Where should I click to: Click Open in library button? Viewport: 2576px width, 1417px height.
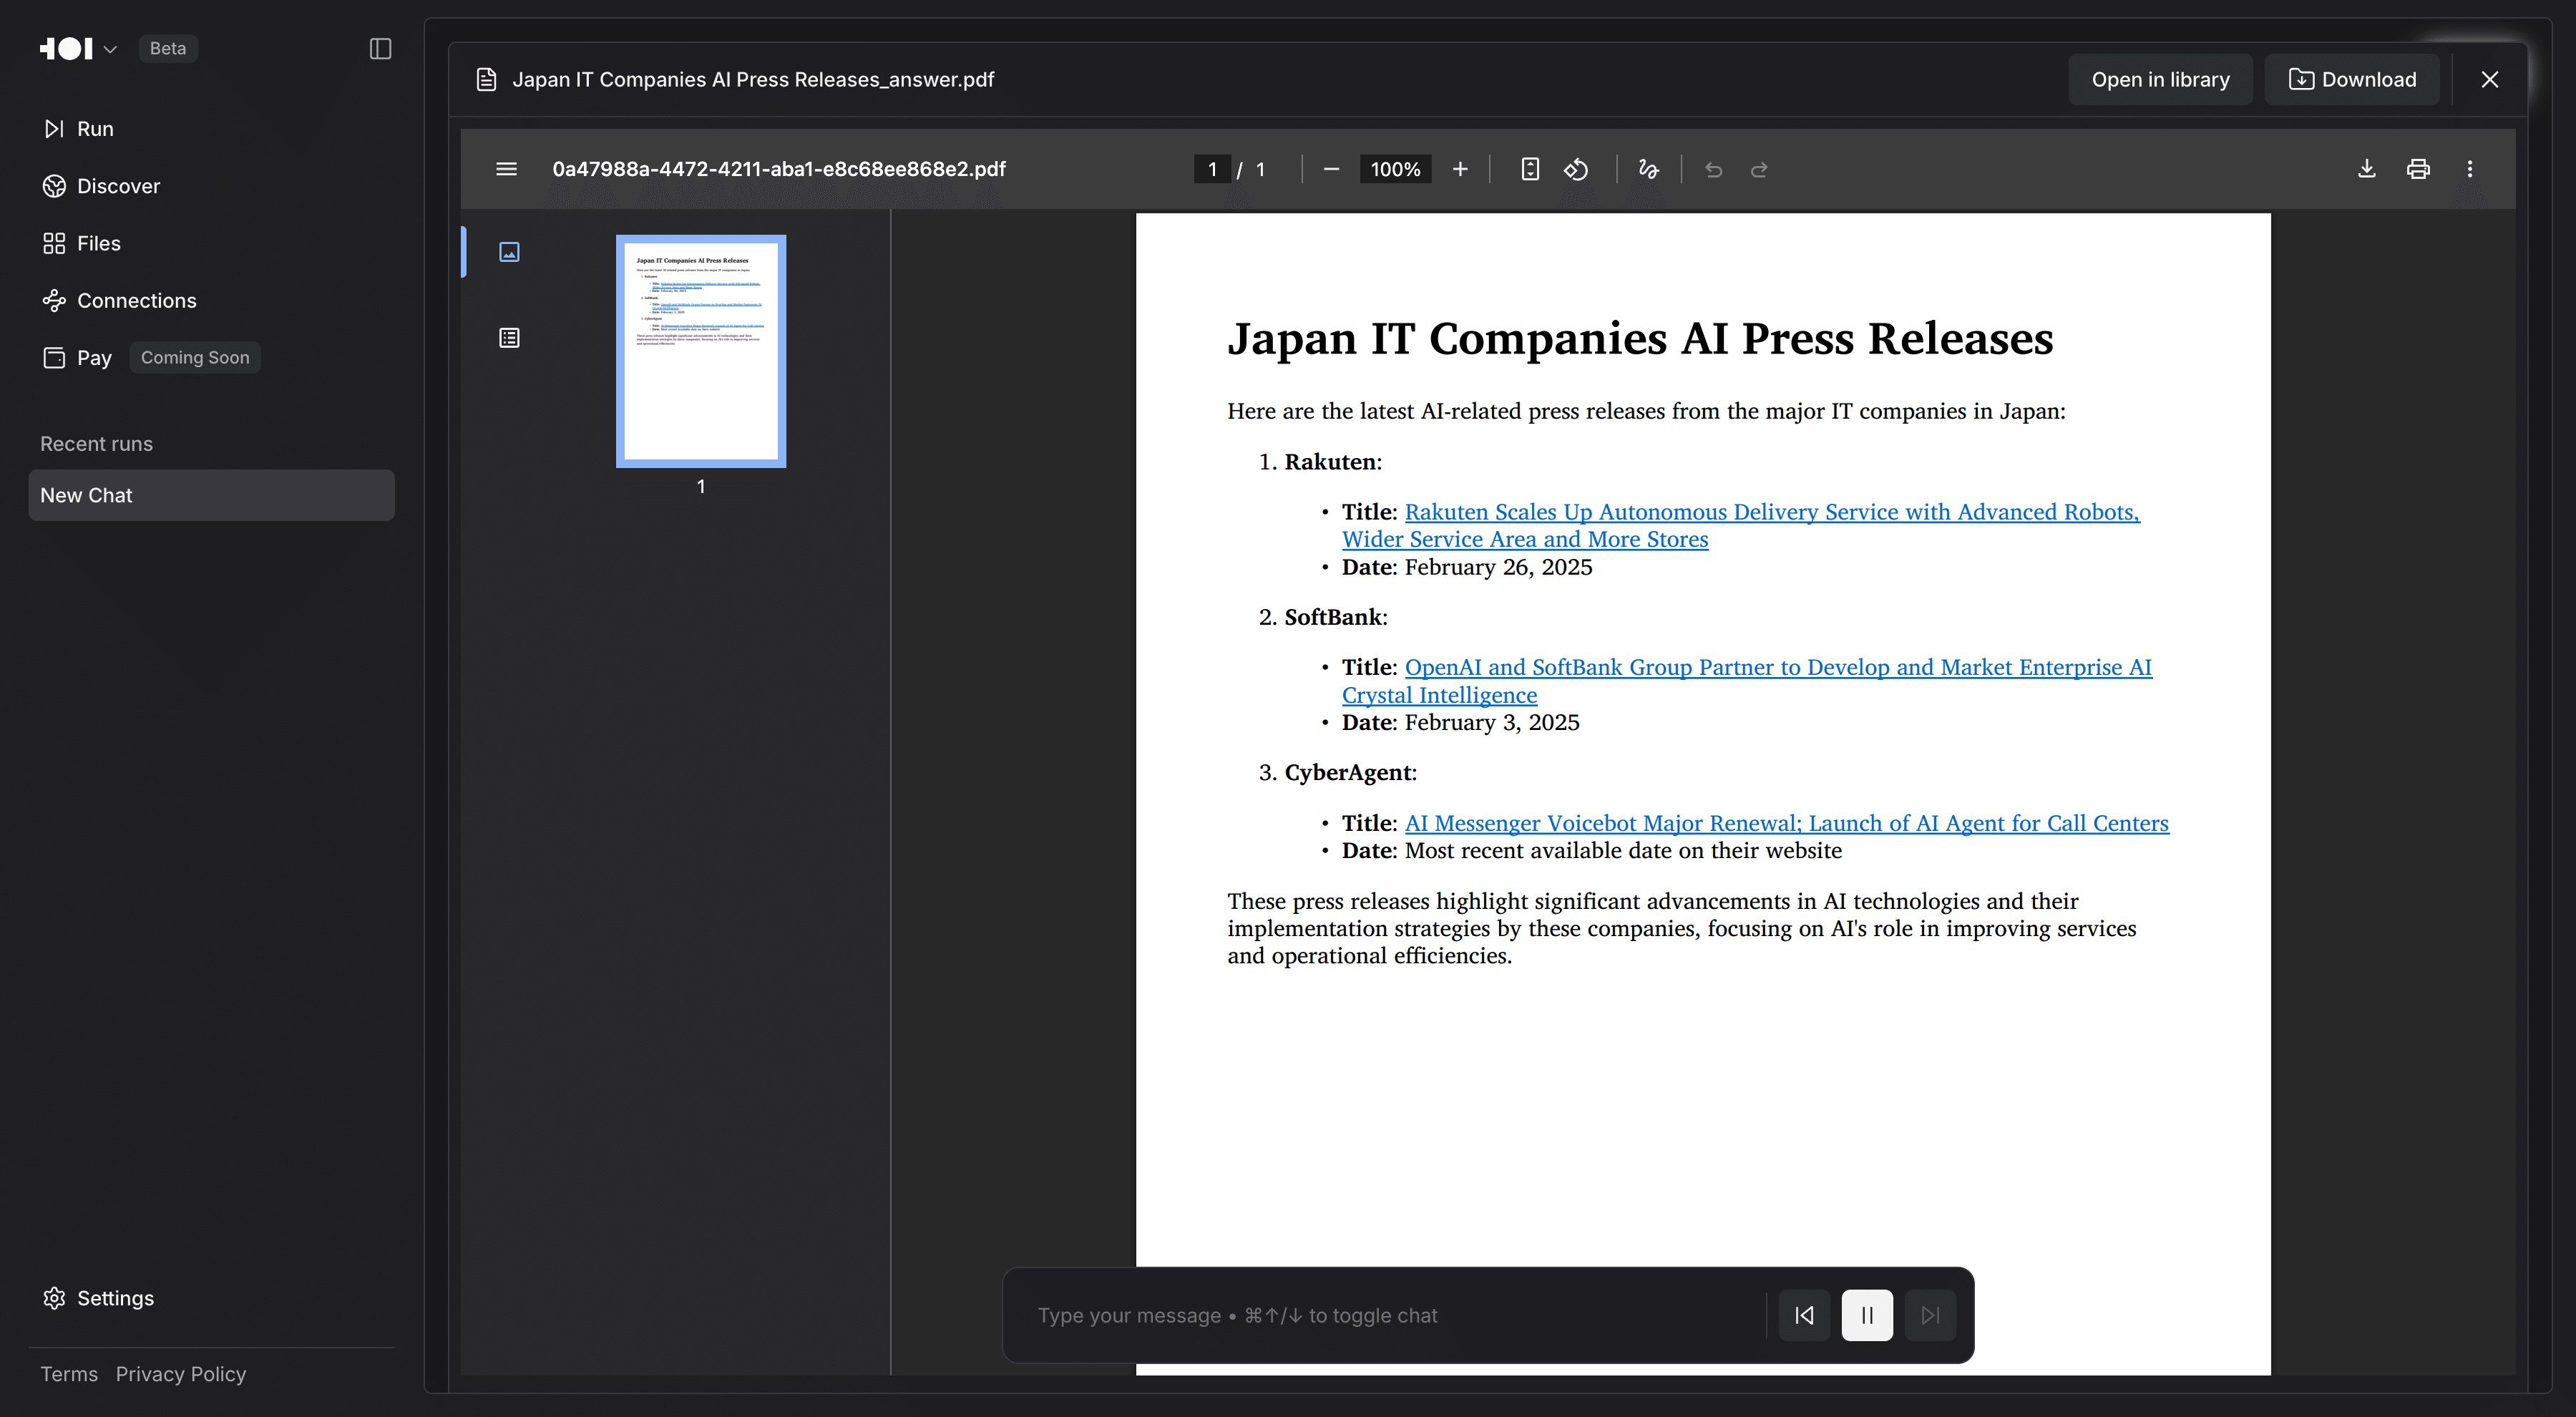tap(2160, 79)
